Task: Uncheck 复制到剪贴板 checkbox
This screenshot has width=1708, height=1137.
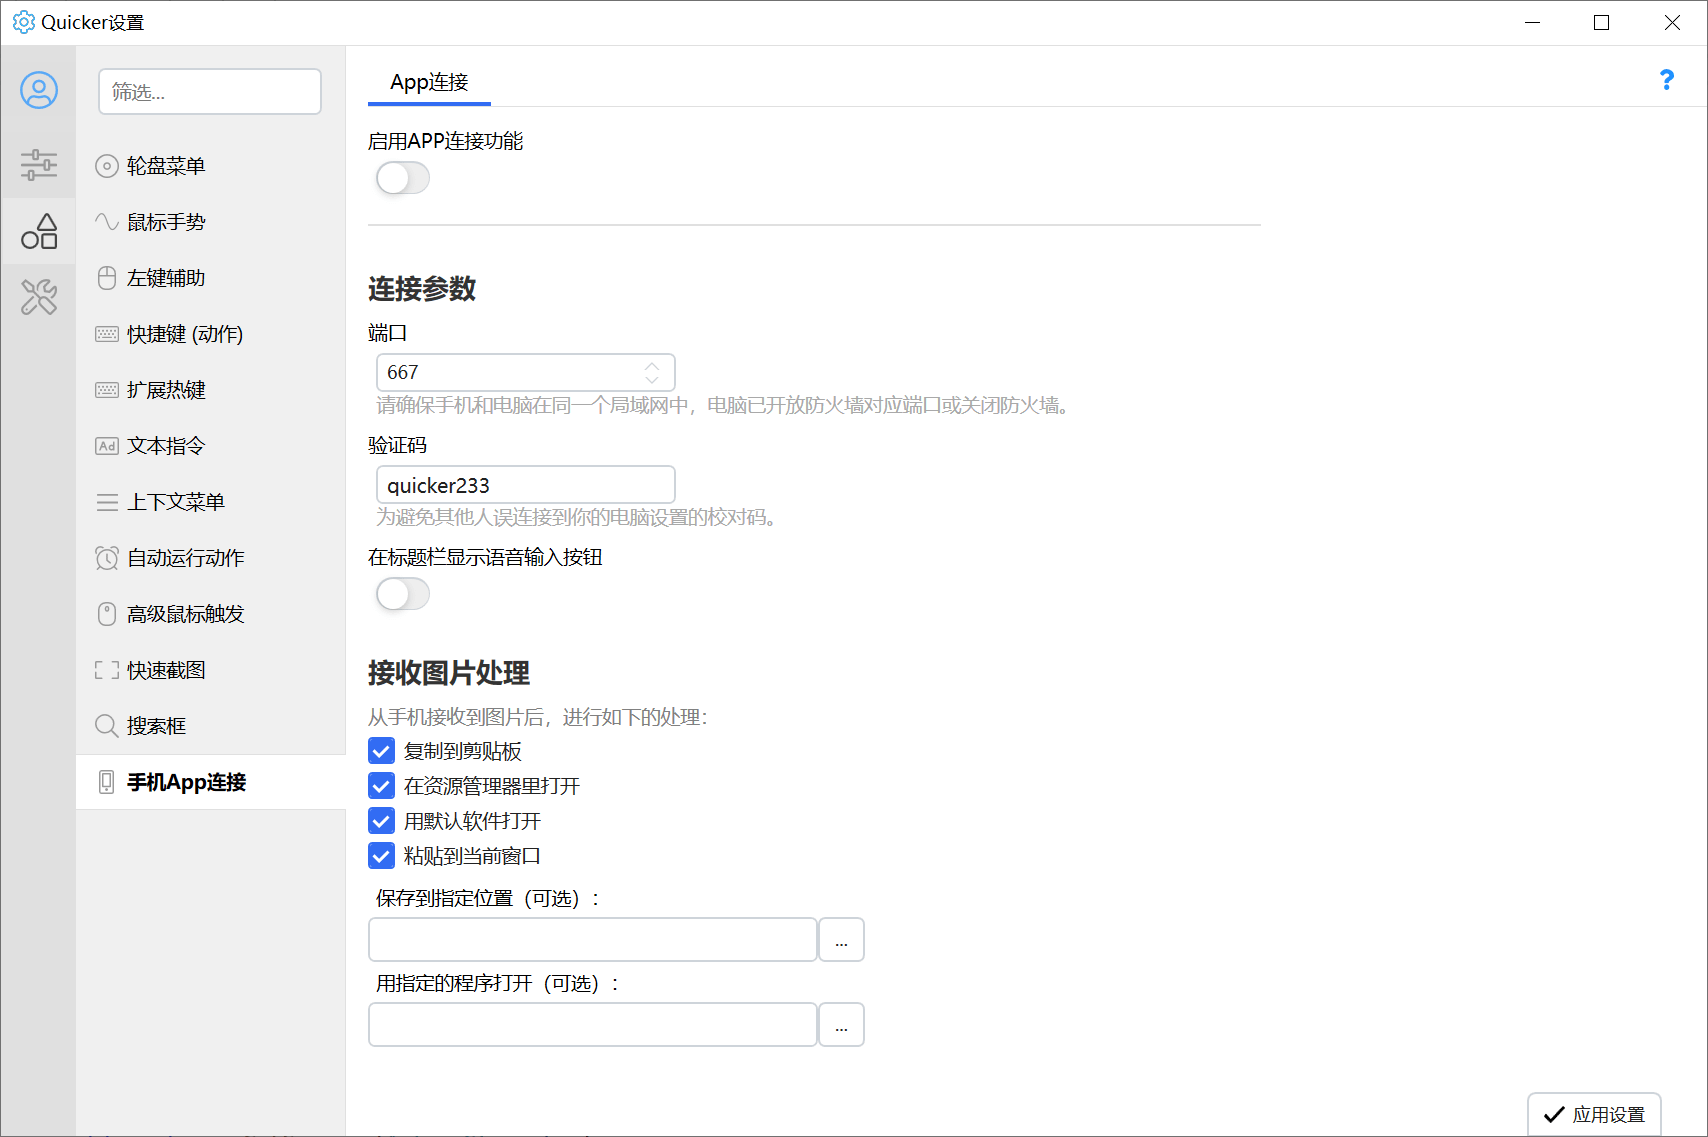Action: (x=381, y=751)
